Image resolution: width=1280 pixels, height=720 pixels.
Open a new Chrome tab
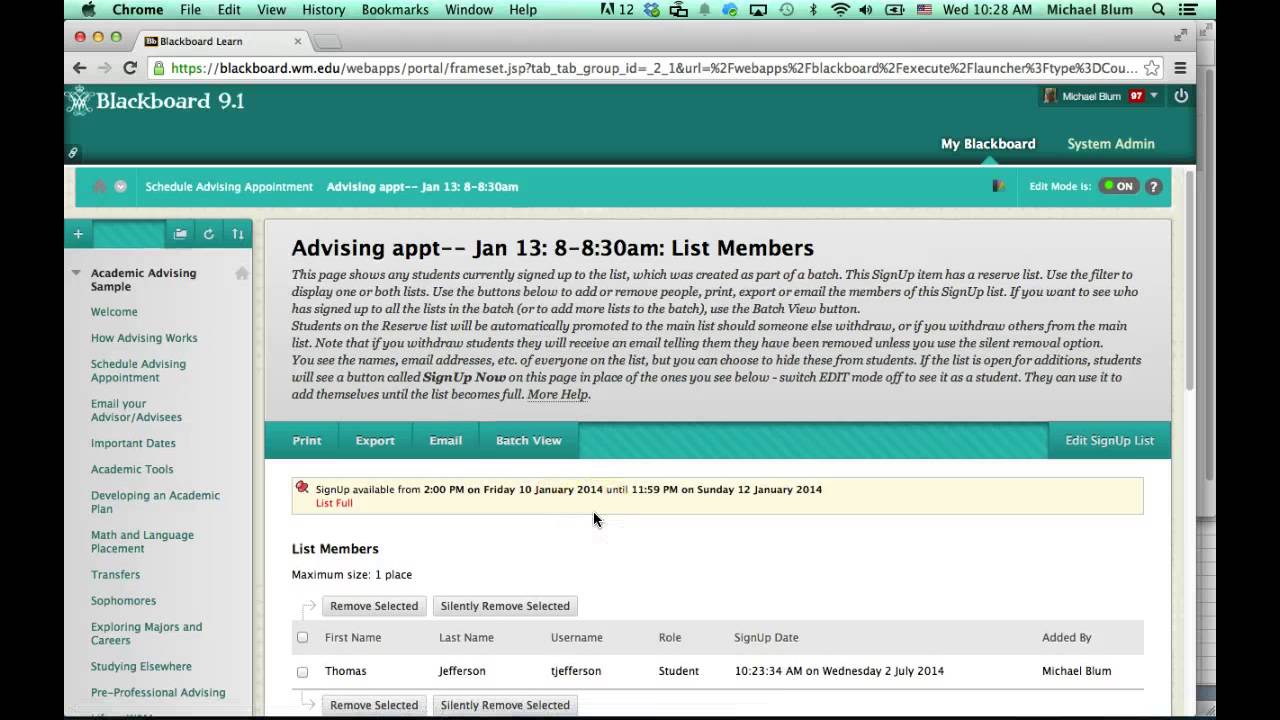327,42
